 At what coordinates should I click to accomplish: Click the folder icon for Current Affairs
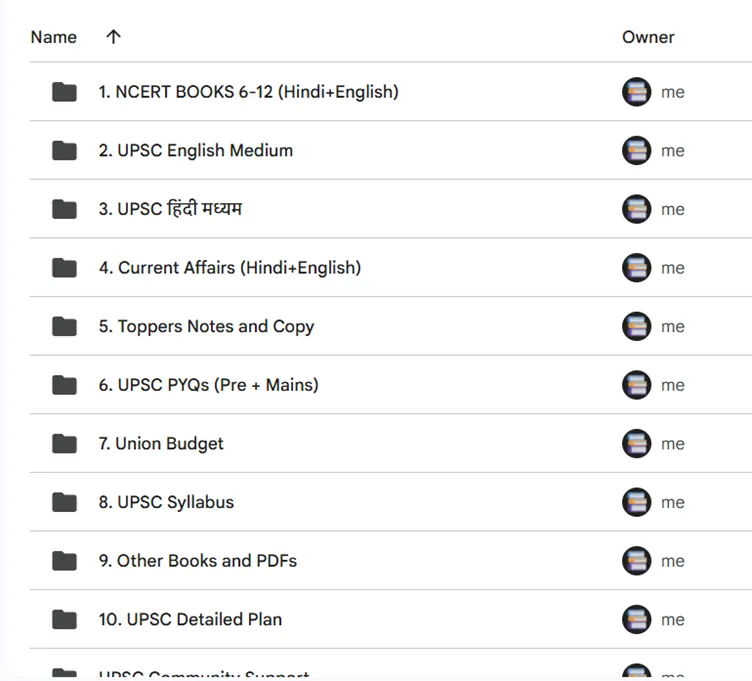tap(65, 268)
